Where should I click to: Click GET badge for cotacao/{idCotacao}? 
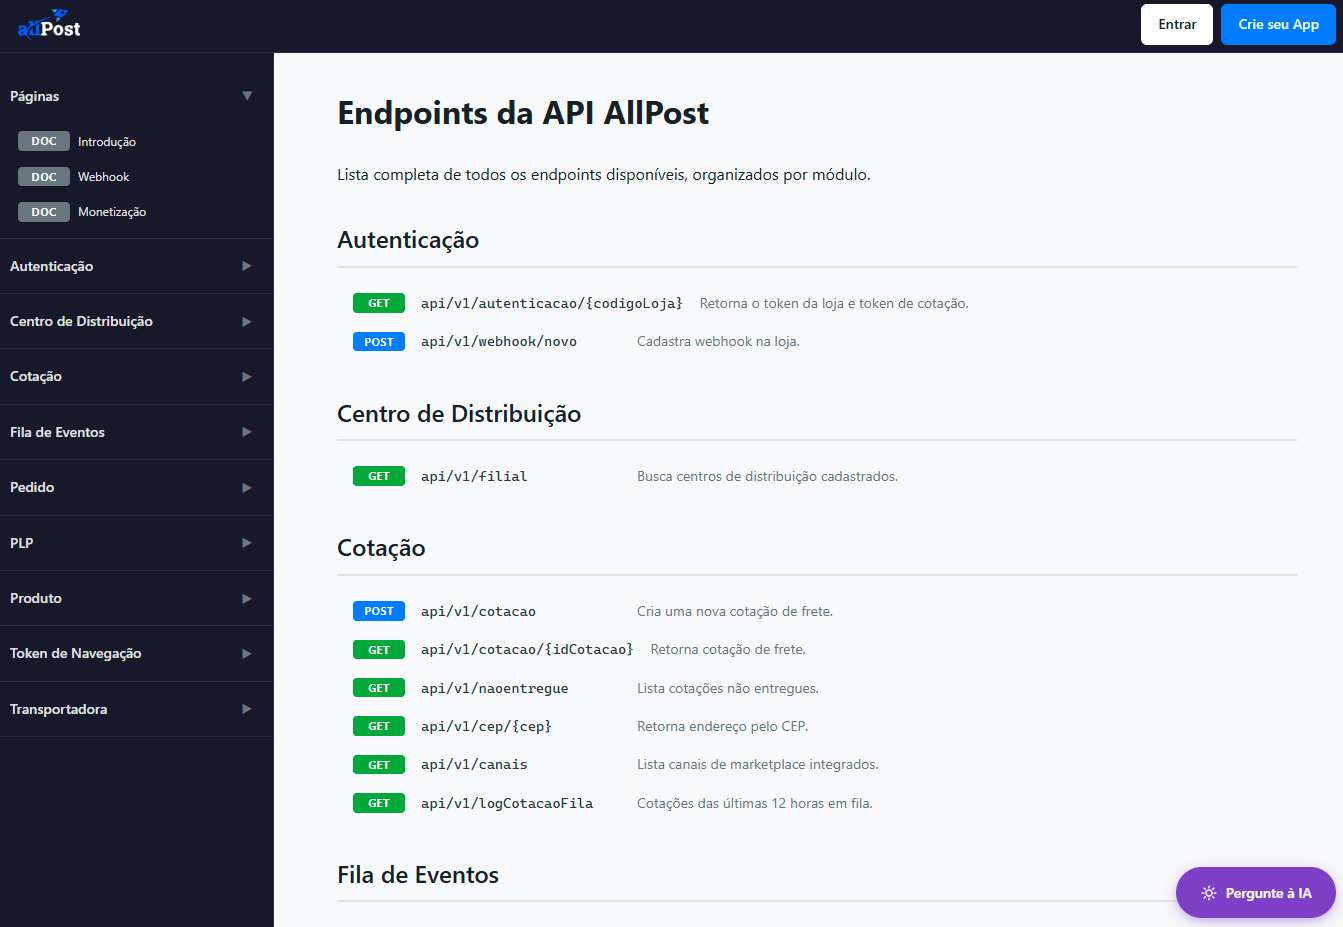(x=379, y=650)
